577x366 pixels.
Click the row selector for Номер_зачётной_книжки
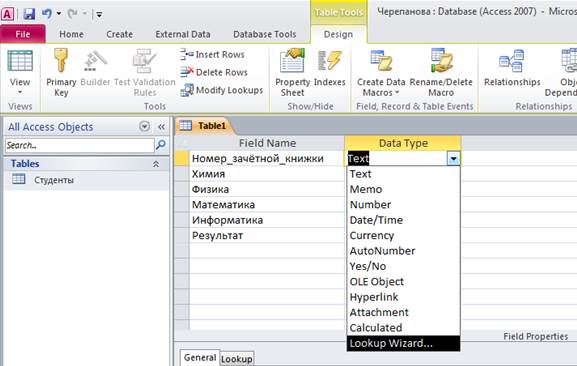click(182, 159)
